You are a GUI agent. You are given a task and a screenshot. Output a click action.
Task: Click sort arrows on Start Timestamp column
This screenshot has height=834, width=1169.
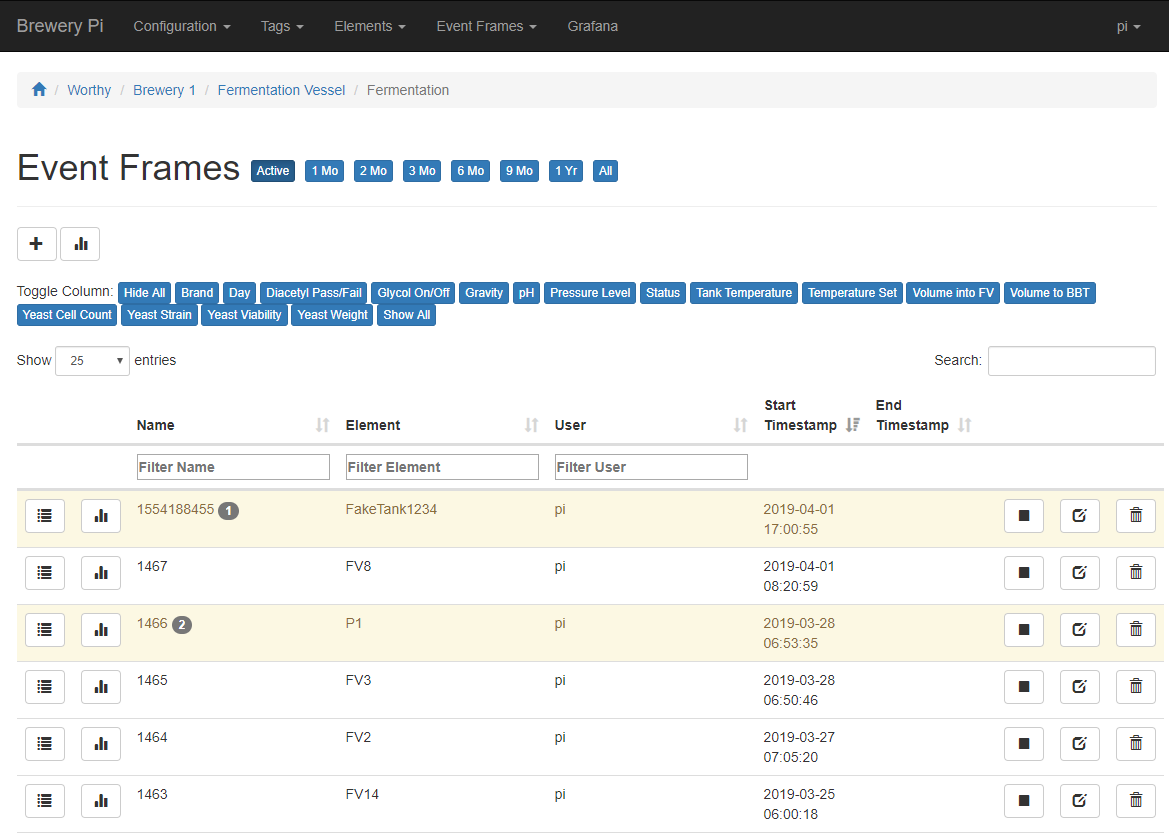point(852,424)
